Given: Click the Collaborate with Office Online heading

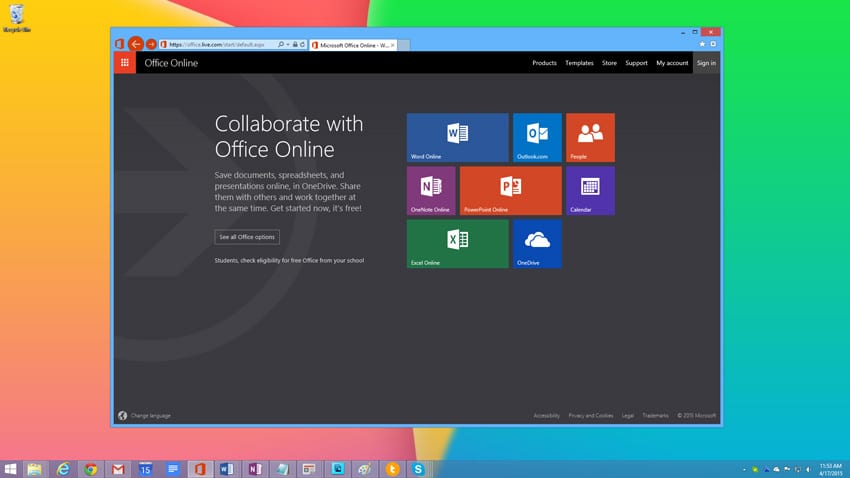Looking at the screenshot, I should [x=289, y=137].
